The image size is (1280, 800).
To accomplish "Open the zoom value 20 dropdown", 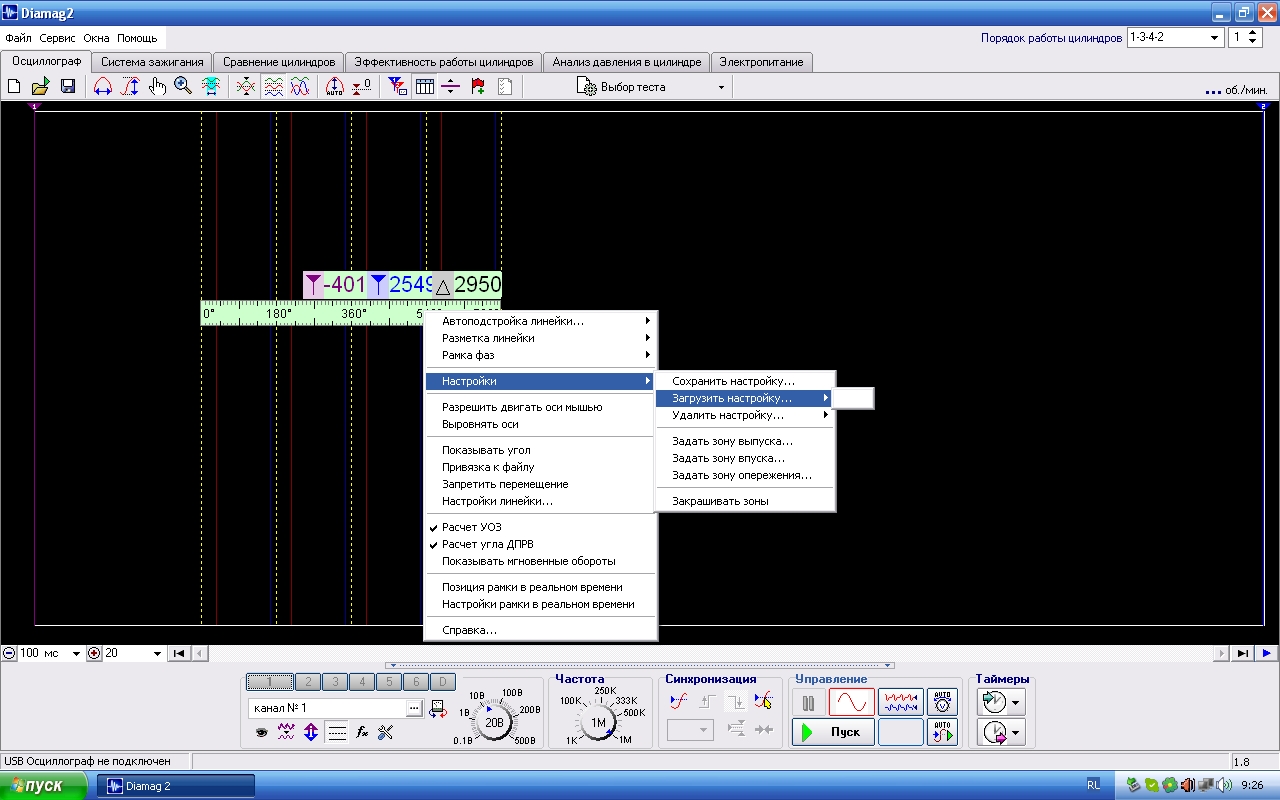I will coord(157,653).
